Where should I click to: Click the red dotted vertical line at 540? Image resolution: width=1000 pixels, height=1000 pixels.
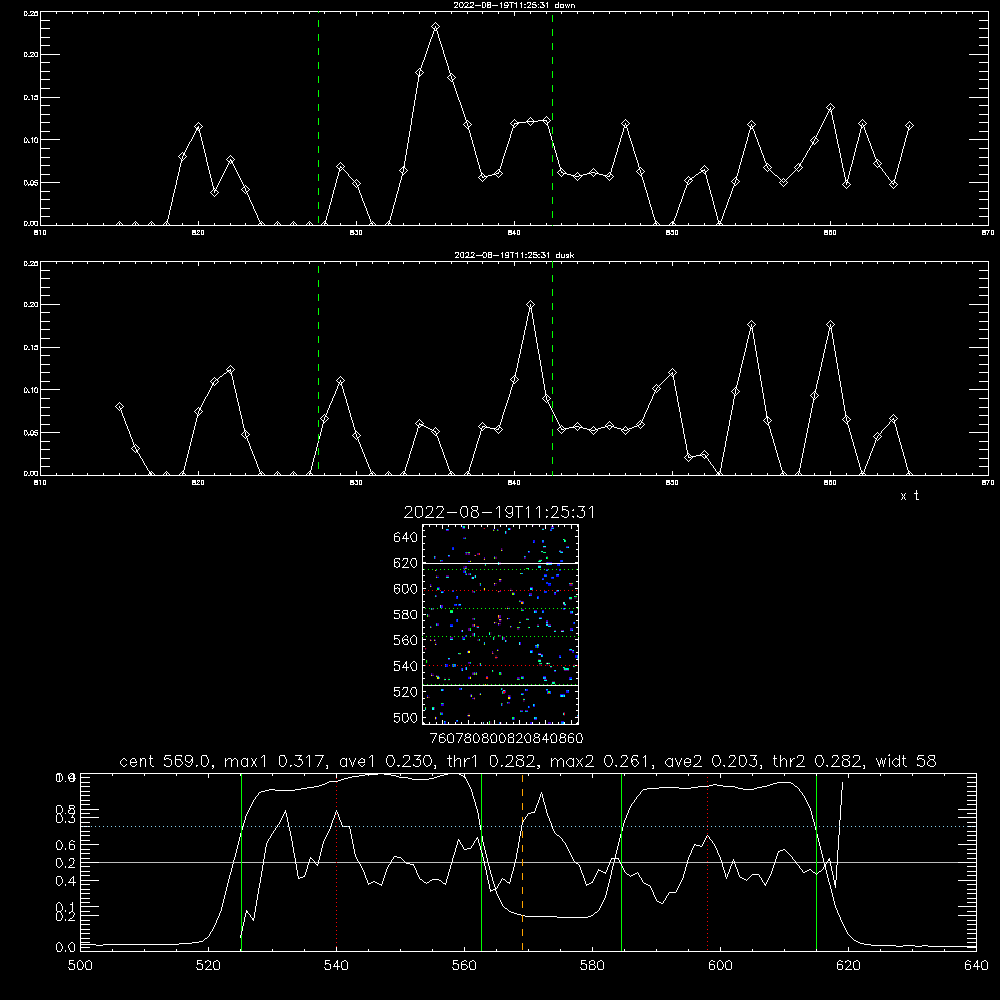[337, 862]
